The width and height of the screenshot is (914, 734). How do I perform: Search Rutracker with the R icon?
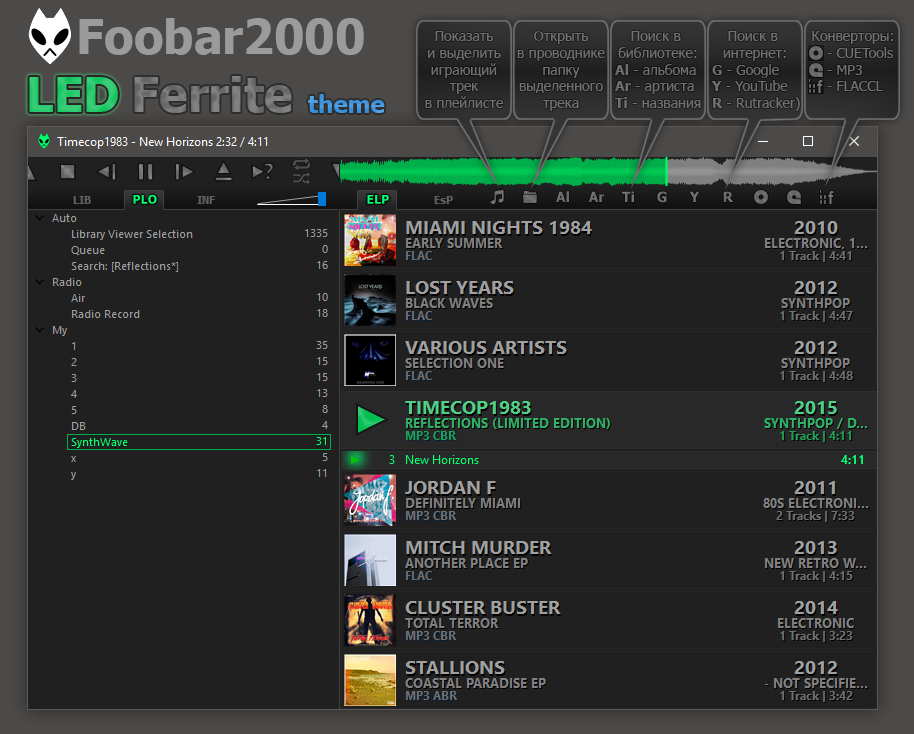727,197
